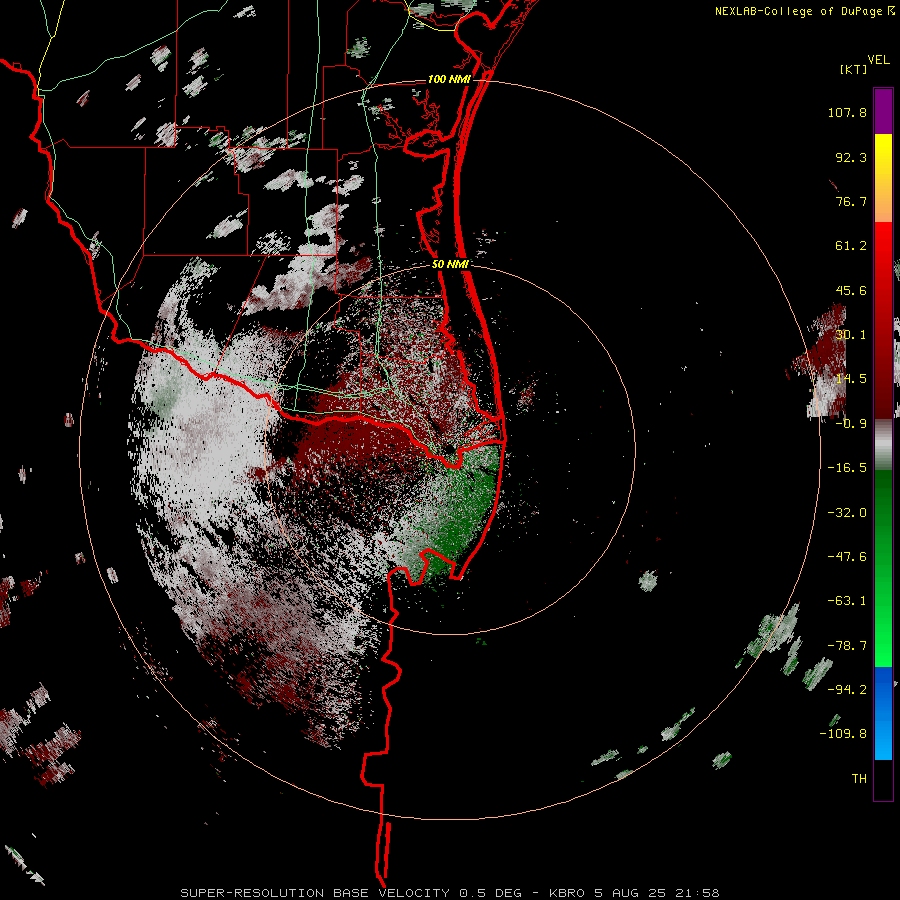Click the blue segment of the color bar
This screenshot has height=900, width=900.
point(883,713)
